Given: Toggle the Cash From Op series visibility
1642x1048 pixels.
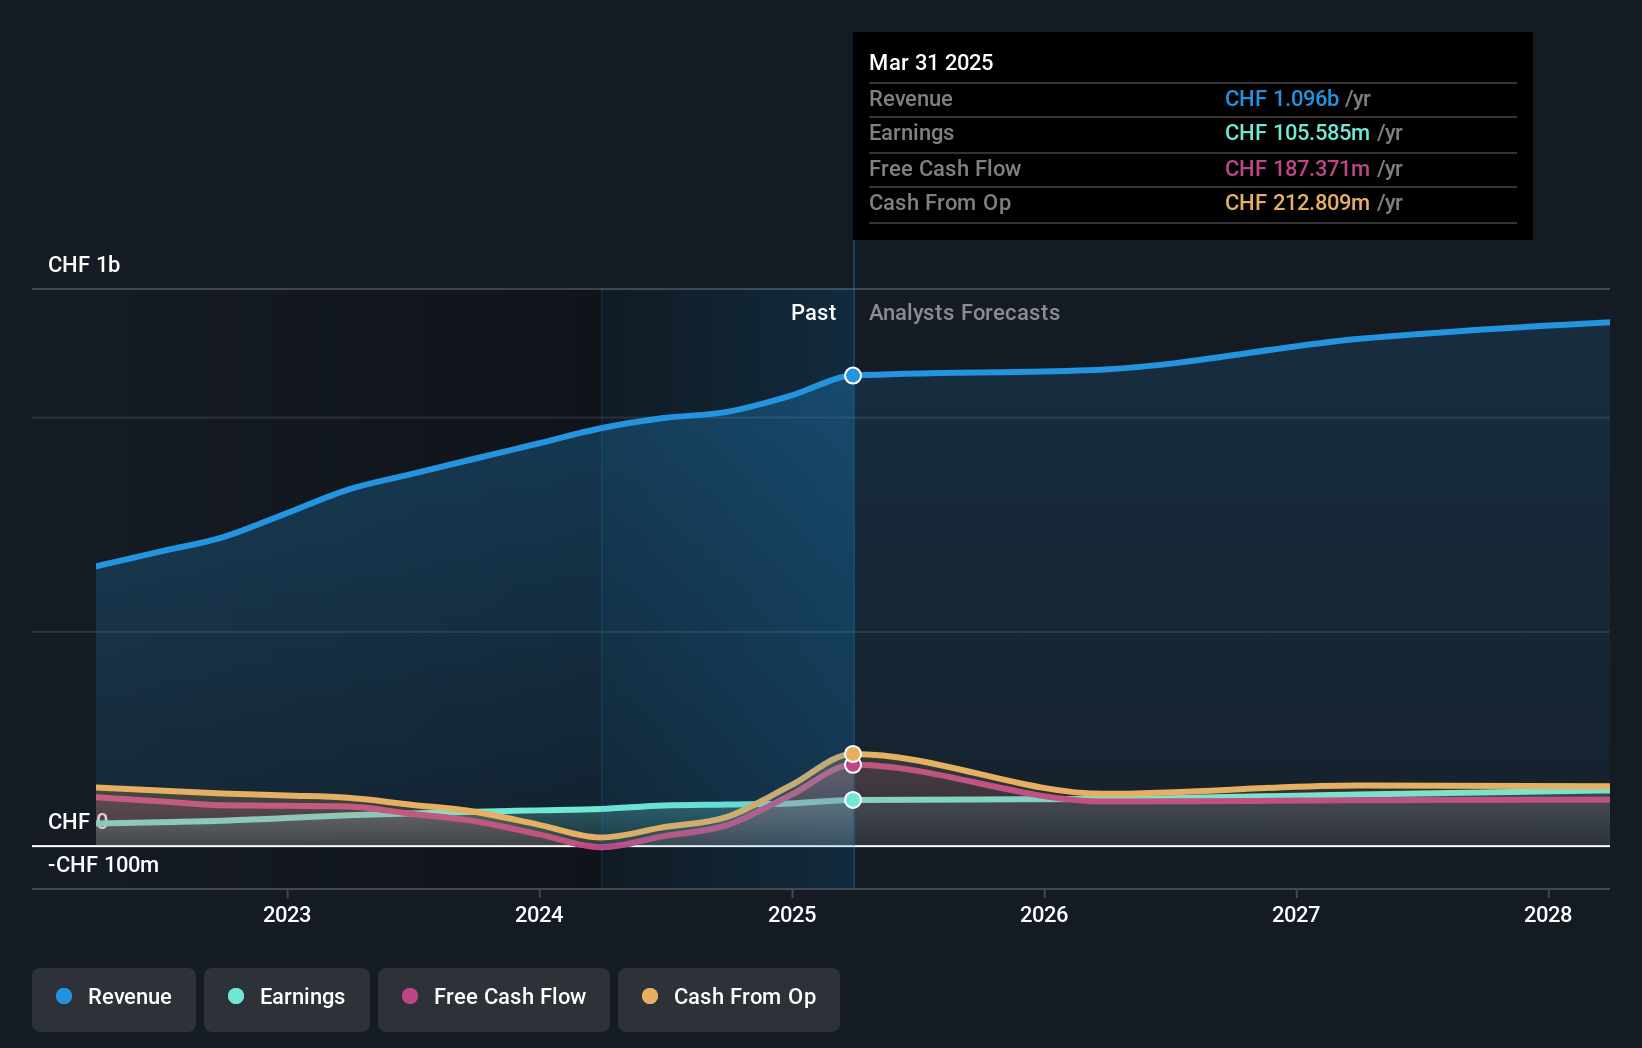Looking at the screenshot, I should click(x=728, y=997).
